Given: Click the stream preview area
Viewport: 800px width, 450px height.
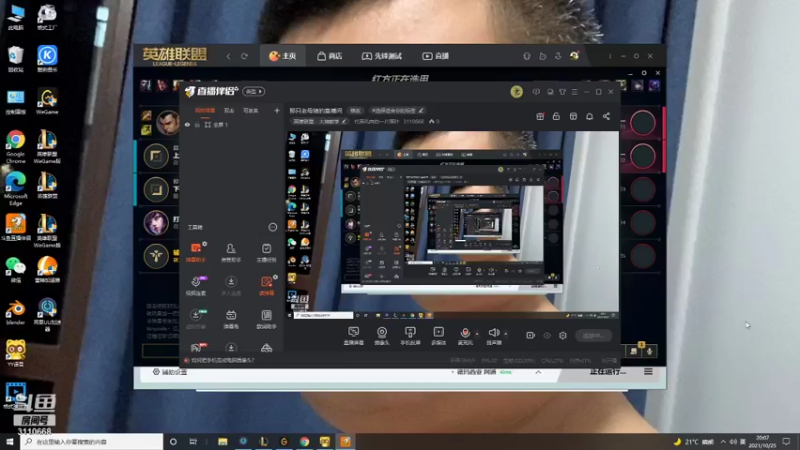Looking at the screenshot, I should 453,226.
